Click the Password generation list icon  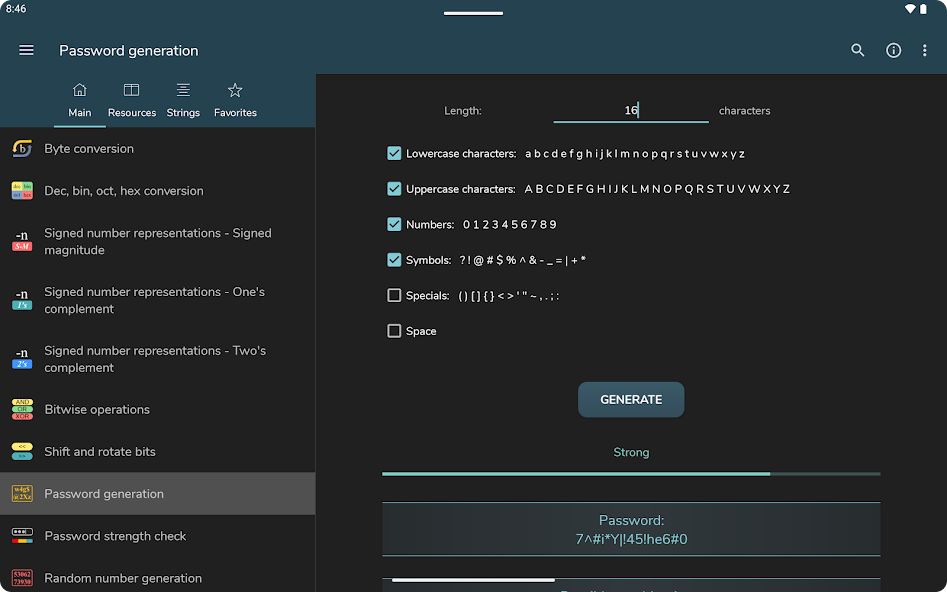tap(22, 494)
